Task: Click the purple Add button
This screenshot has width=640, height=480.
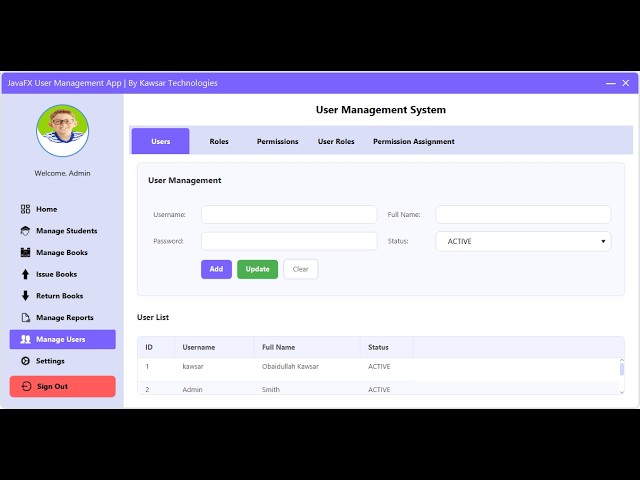Action: pyautogui.click(x=216, y=269)
